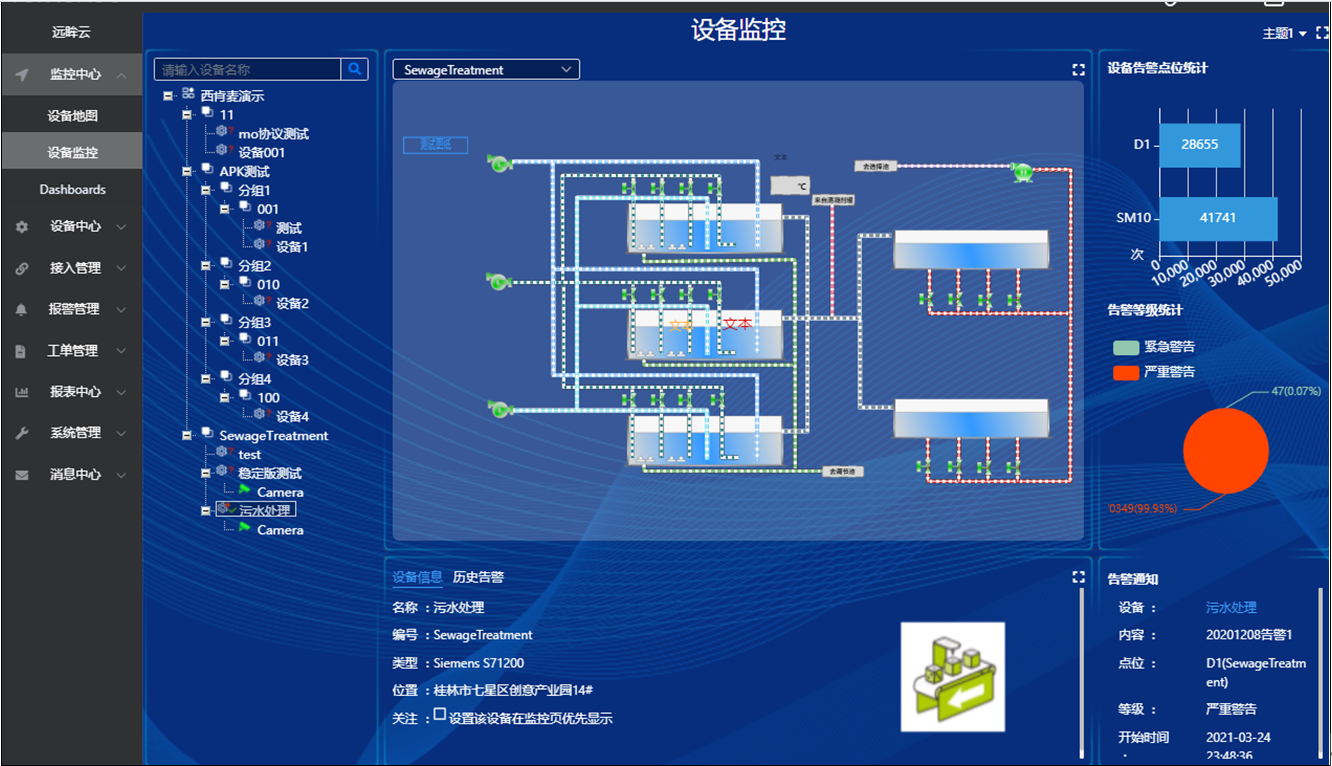Click the link icon beside 接入管理
1332x766 pixels.
pyautogui.click(x=21, y=268)
